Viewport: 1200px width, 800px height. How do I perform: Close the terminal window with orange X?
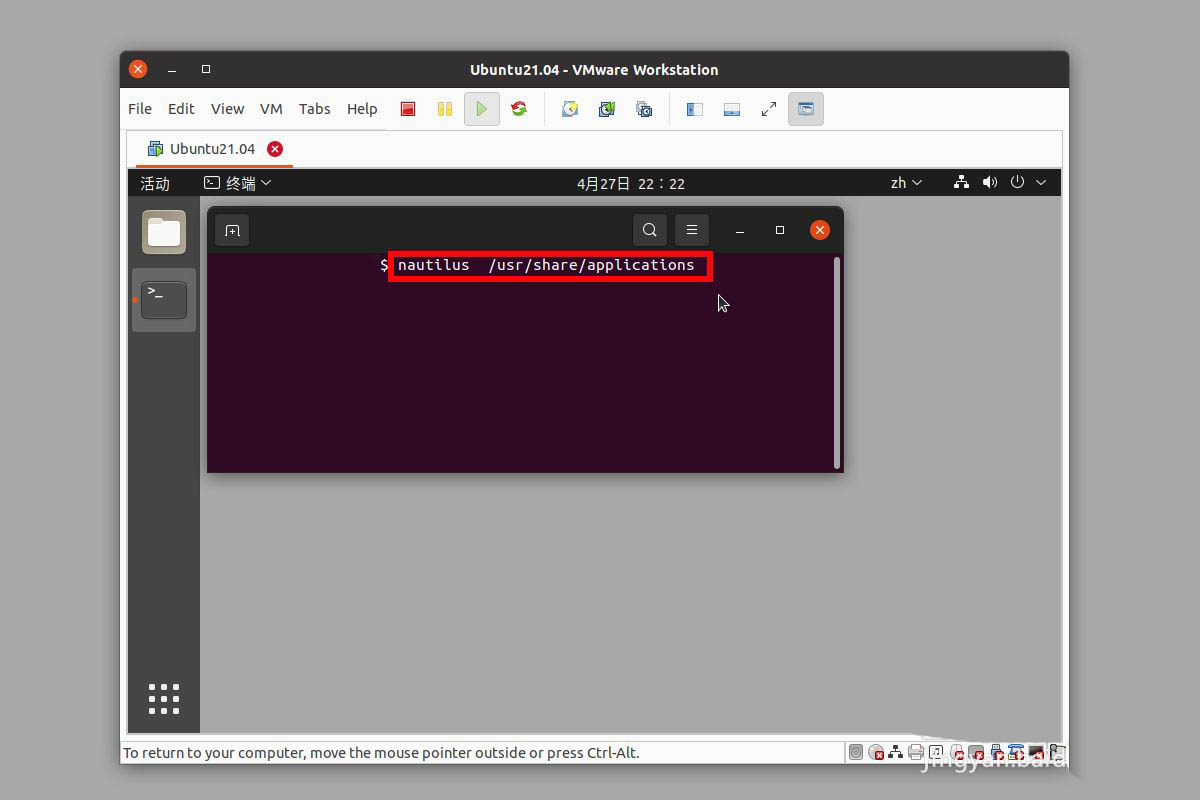820,230
